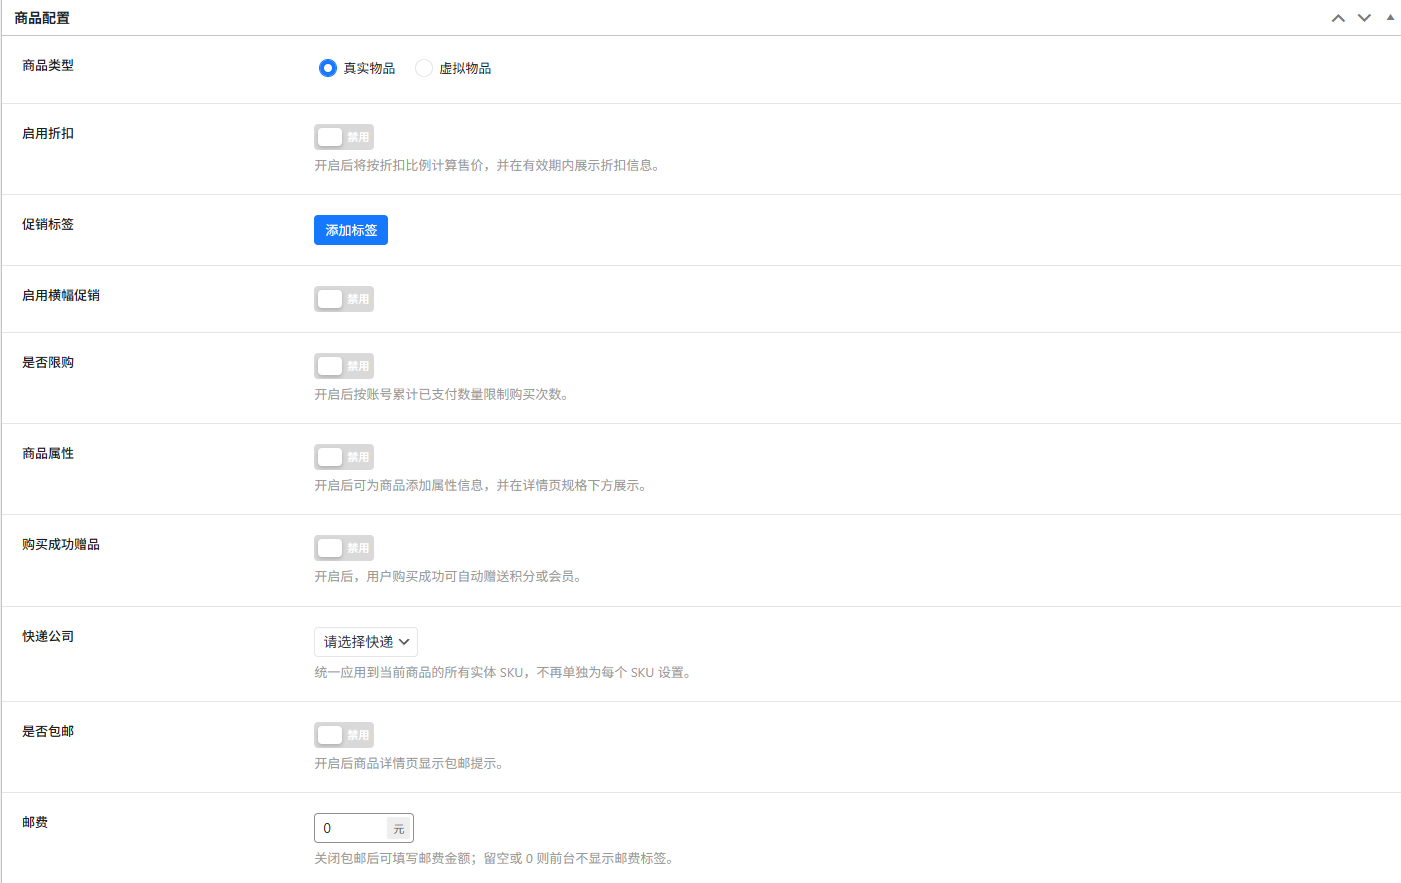The width and height of the screenshot is (1401, 883).
Task: Move 商品配置 panel down with arrow icon
Action: click(1364, 18)
